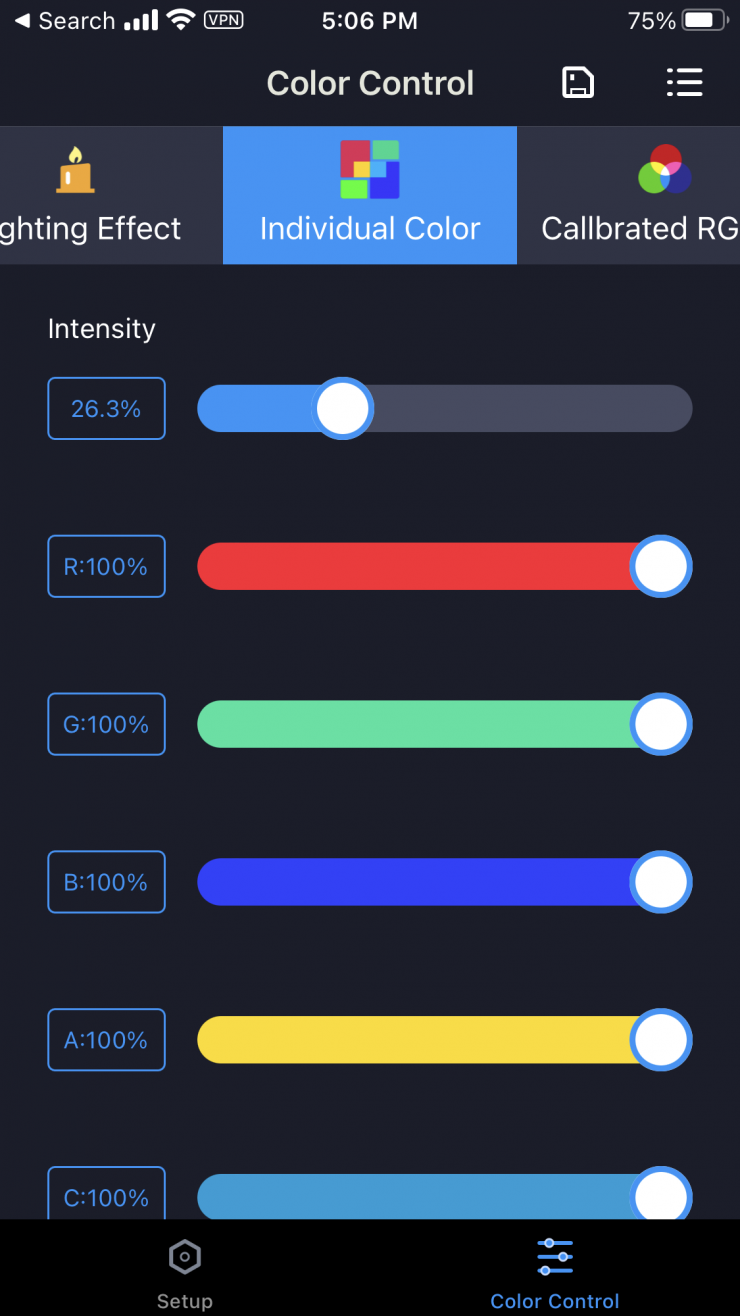Tap the Setup hexagon icon
740x1316 pixels.
[x=185, y=1257]
